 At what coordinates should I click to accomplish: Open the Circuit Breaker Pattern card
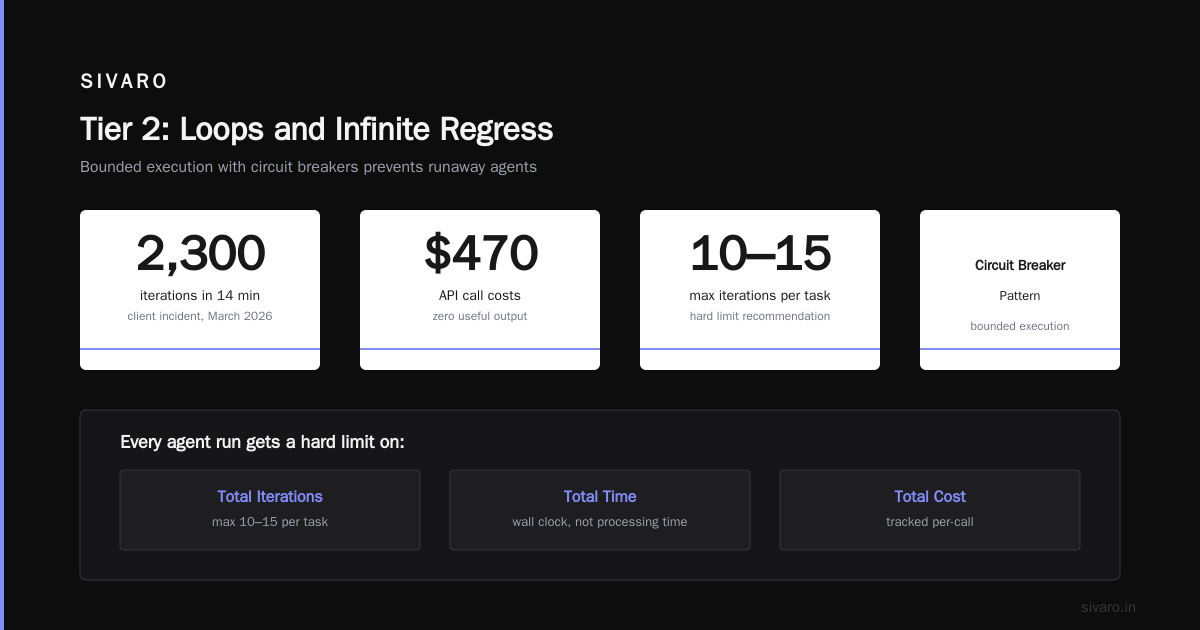(x=1020, y=290)
